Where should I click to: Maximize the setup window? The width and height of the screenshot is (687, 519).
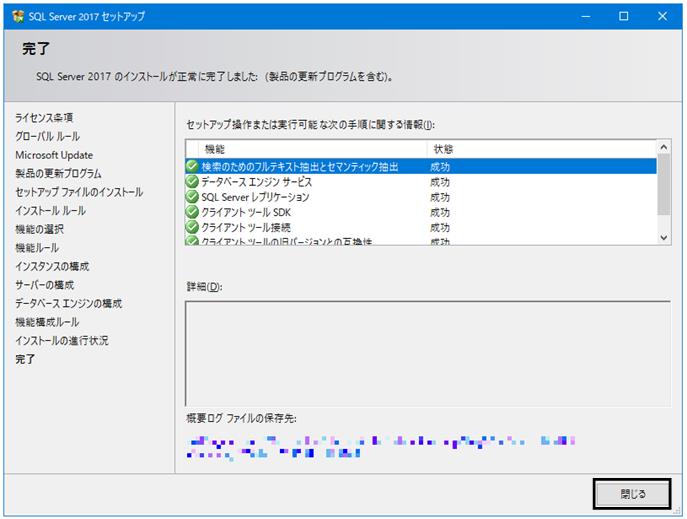click(x=623, y=16)
